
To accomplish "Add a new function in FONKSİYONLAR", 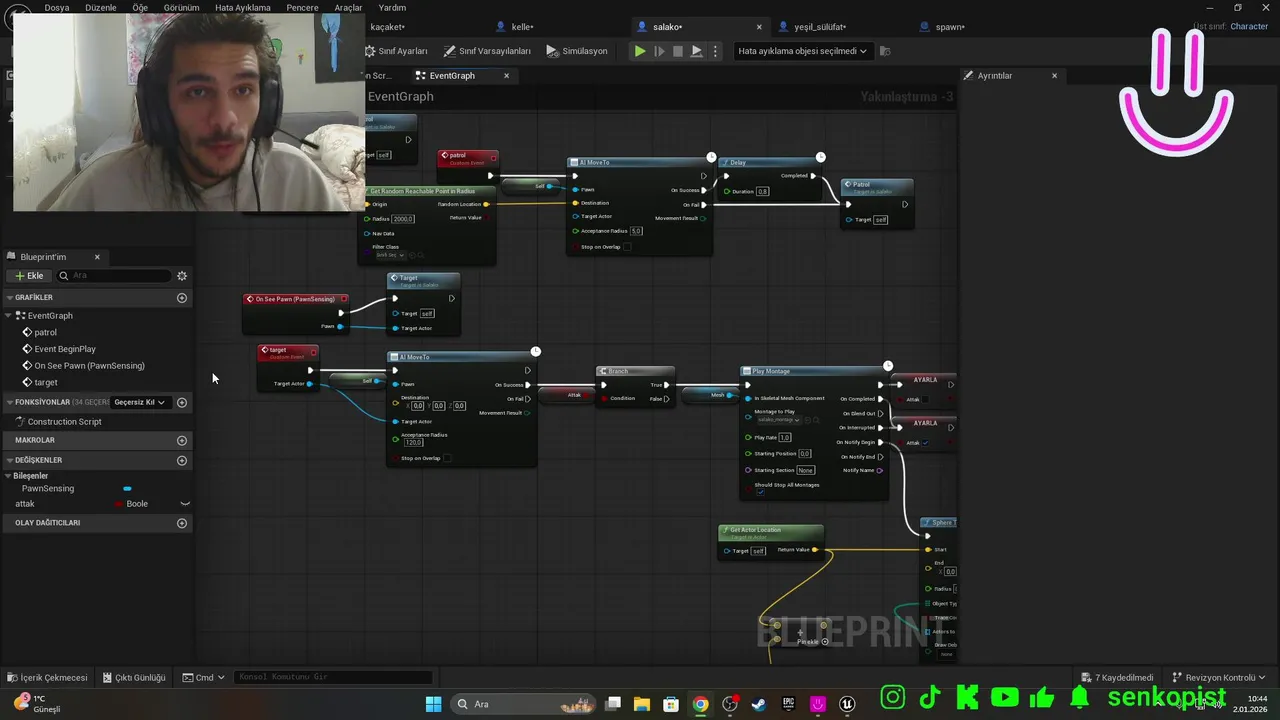I will pyautogui.click(x=182, y=402).
